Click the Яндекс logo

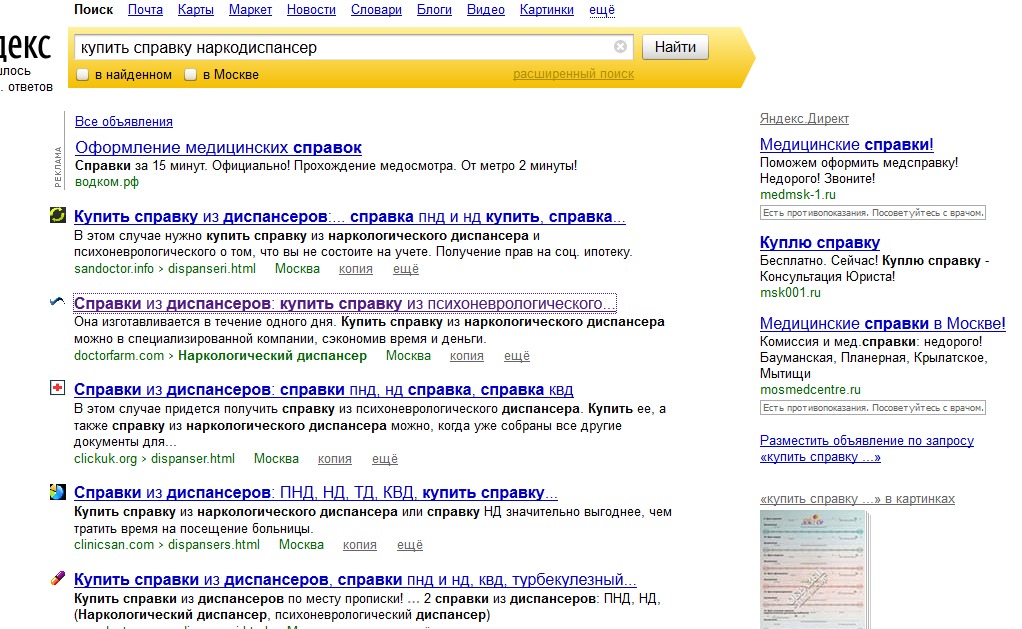pyautogui.click(x=25, y=47)
